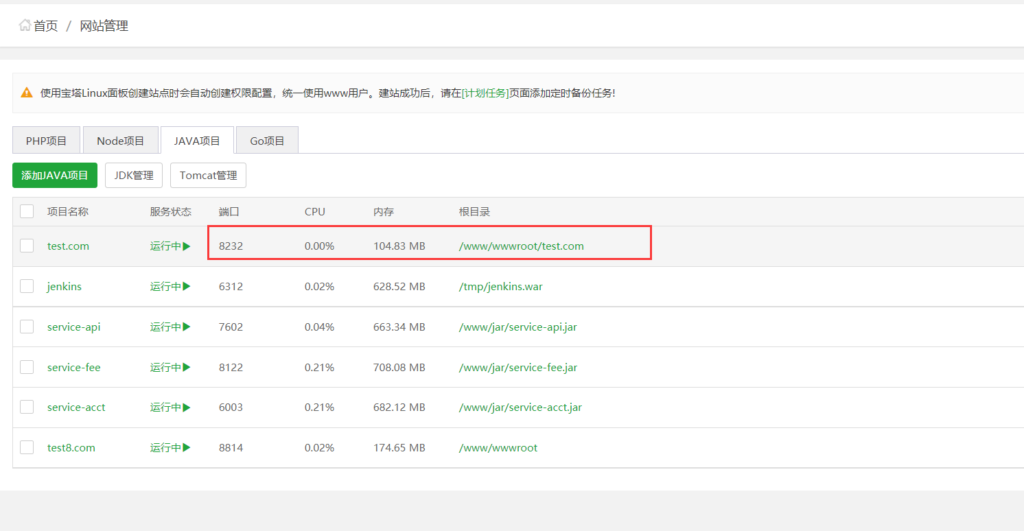Click the home icon in breadcrumb
Image resolution: width=1024 pixels, height=531 pixels.
(25, 25)
